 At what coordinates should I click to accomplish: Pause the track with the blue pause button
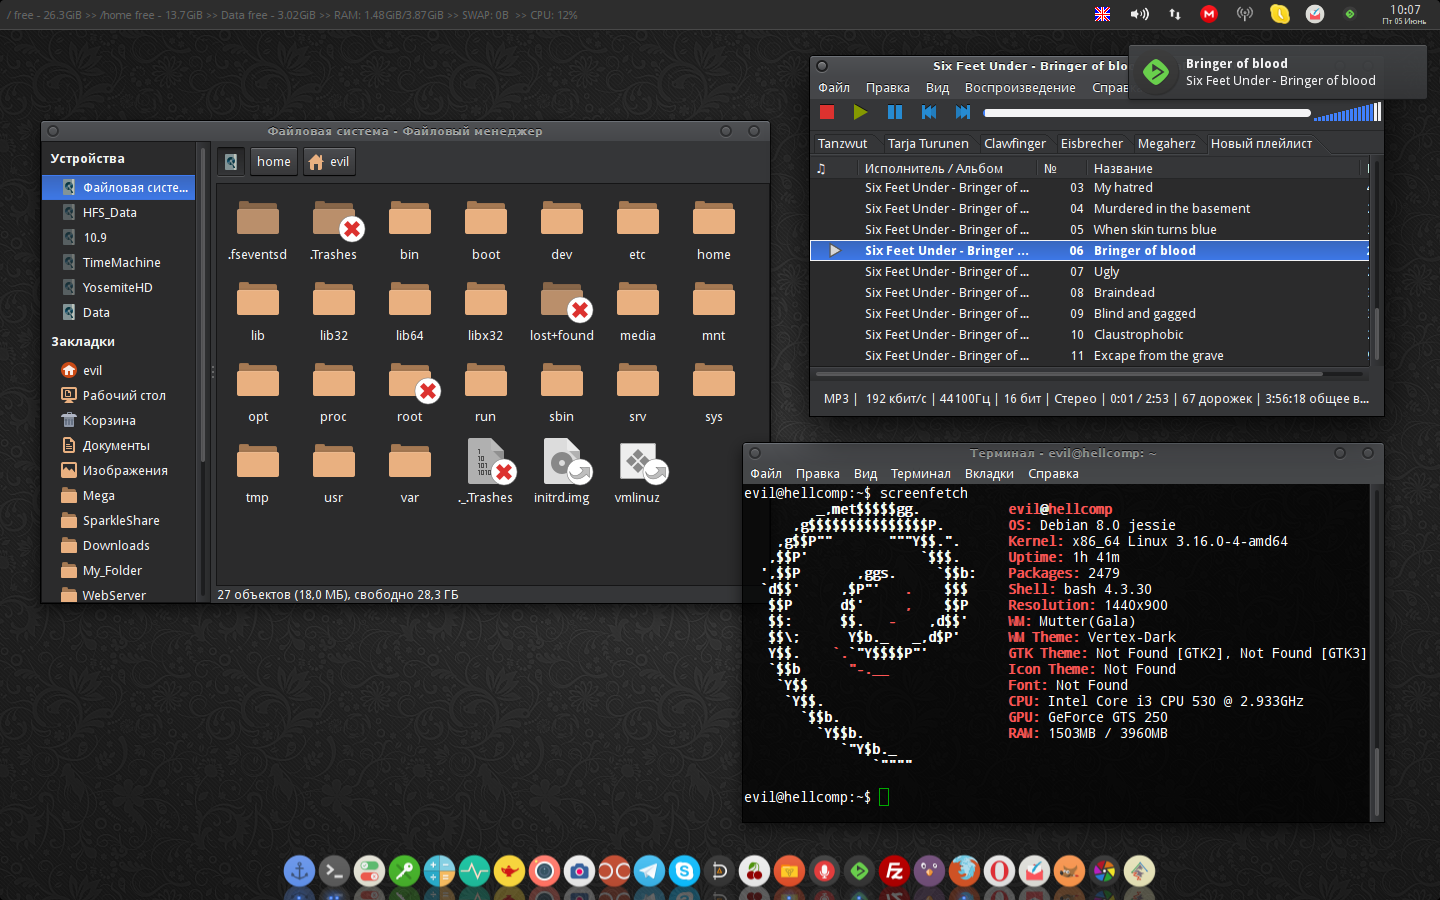click(895, 112)
